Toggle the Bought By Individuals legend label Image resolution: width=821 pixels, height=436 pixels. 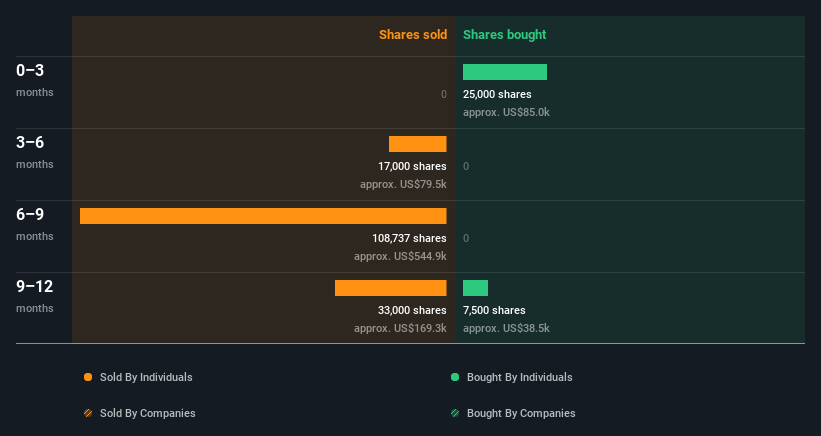[519, 377]
